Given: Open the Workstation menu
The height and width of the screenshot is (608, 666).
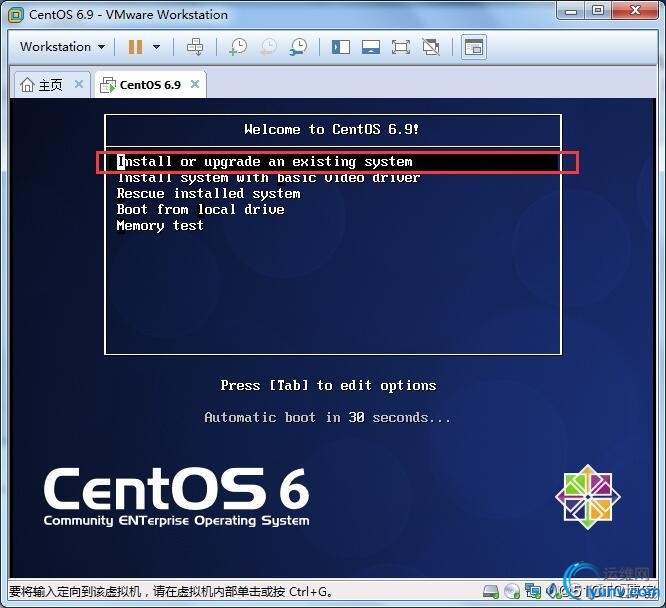Looking at the screenshot, I should coord(62,47).
